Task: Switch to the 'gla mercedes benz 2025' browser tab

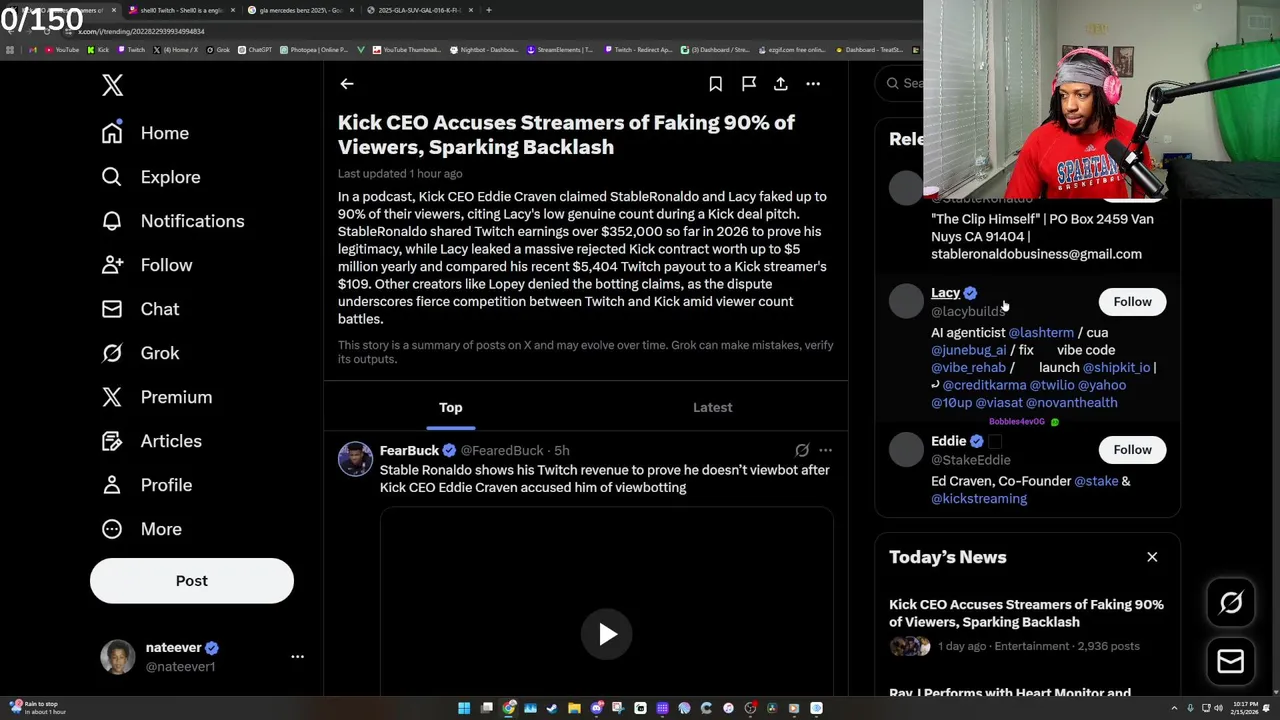Action: tap(299, 10)
